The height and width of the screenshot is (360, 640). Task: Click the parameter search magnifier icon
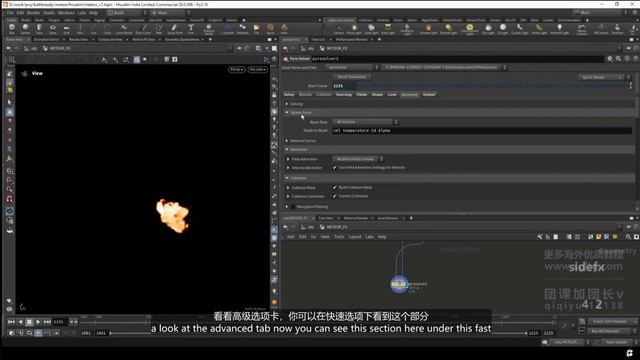coord(618,59)
